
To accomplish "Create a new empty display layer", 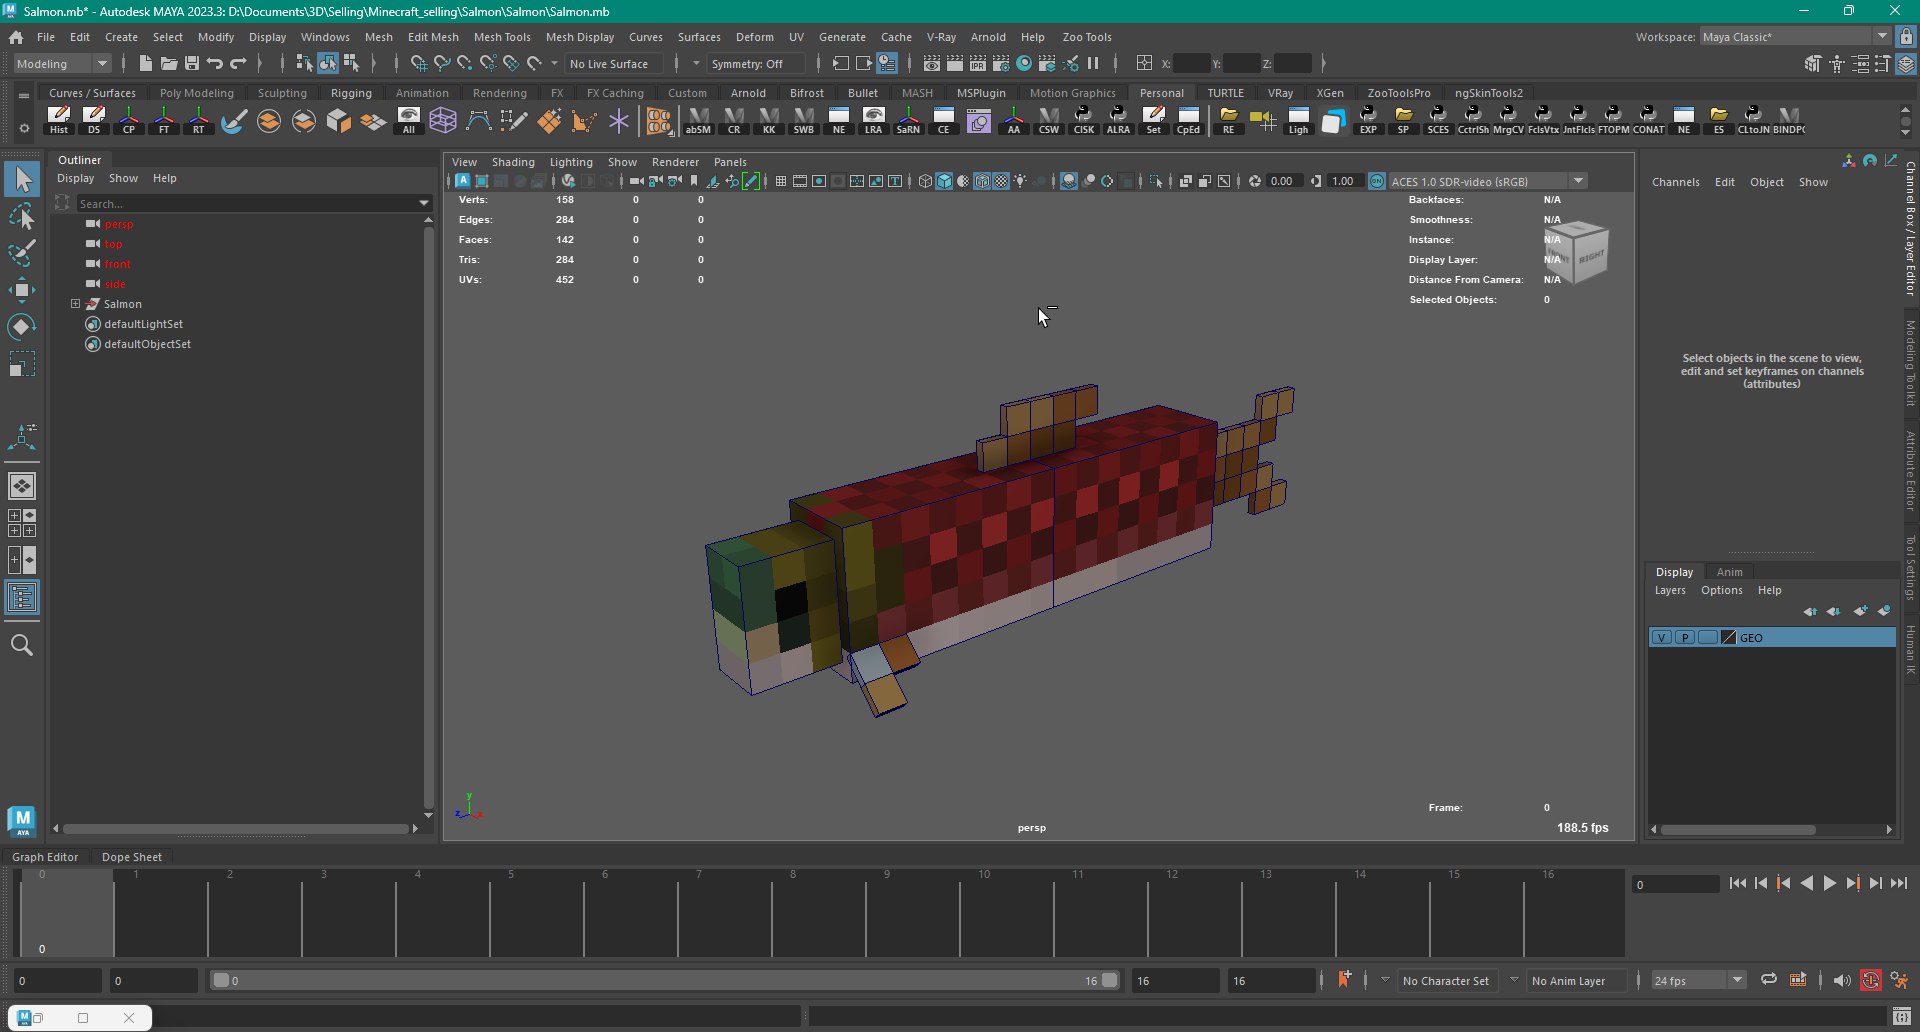I will point(1860,611).
